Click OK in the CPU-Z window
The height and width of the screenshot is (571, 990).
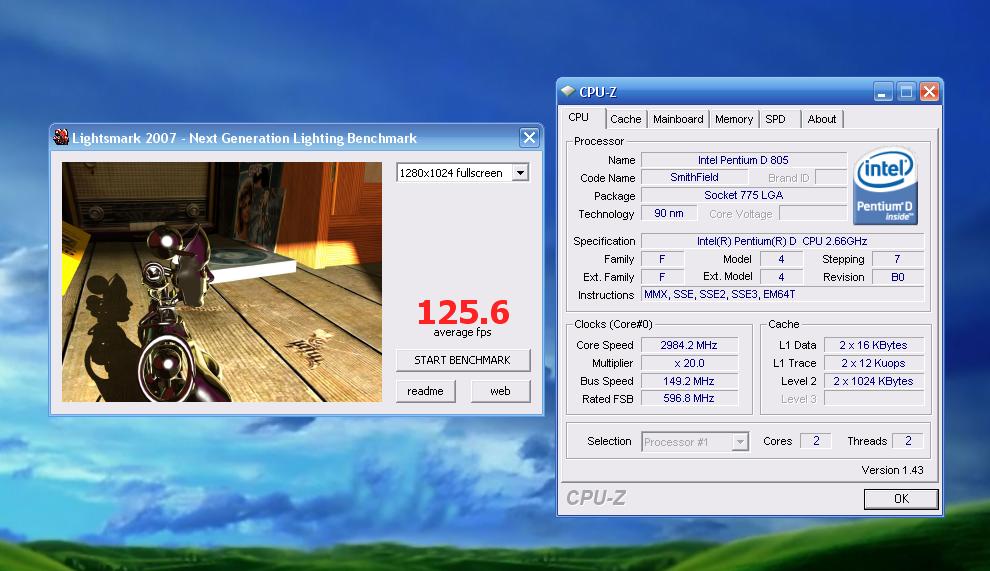click(x=901, y=499)
